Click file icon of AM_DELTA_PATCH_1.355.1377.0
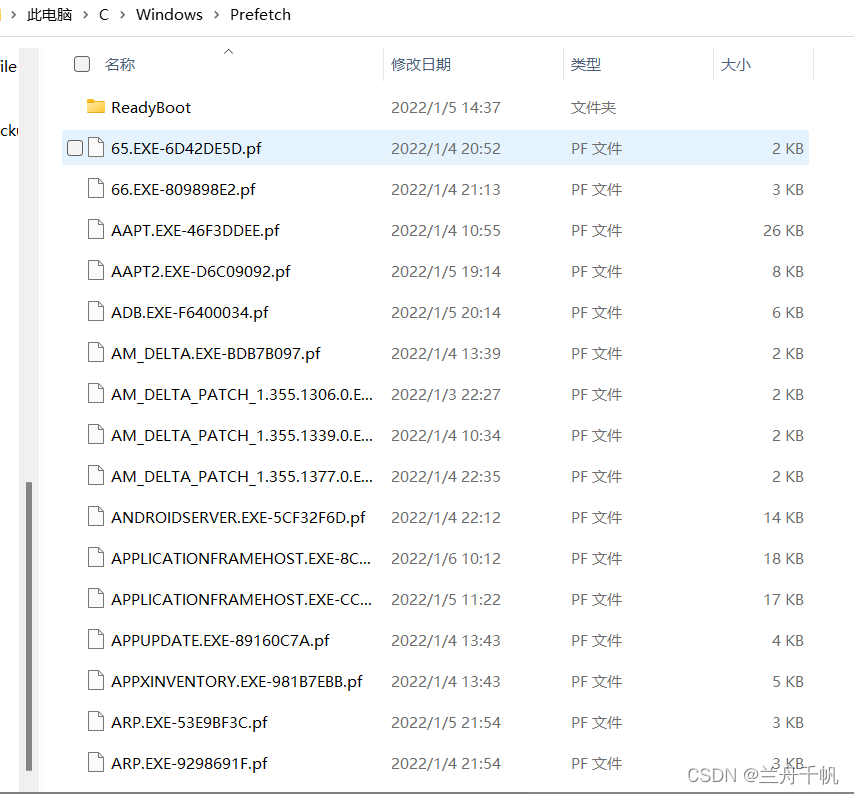Viewport: 854px width, 794px height. coord(96,475)
